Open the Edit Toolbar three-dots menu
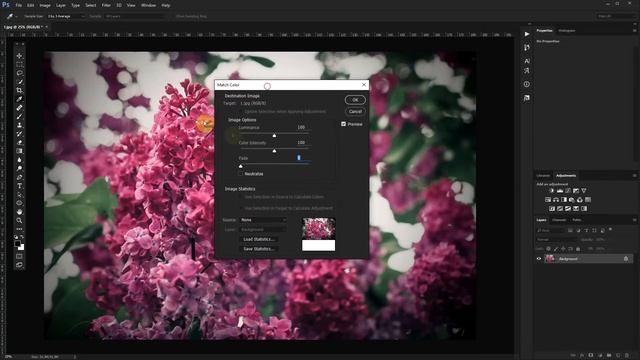640x360 pixels. [x=19, y=229]
